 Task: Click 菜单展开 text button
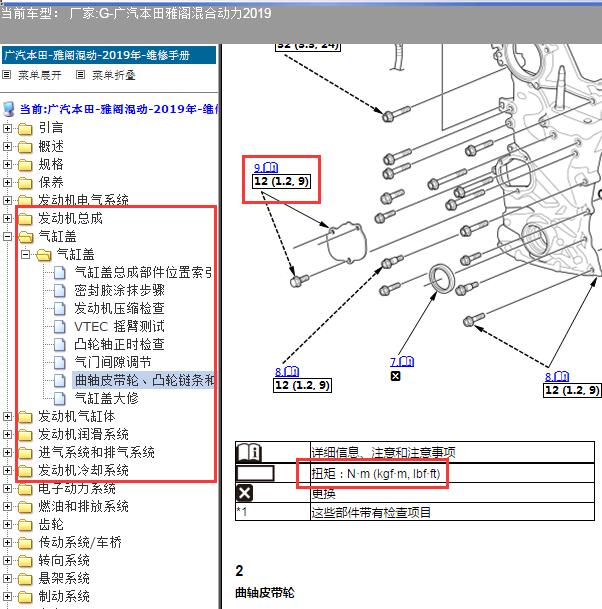(40, 75)
